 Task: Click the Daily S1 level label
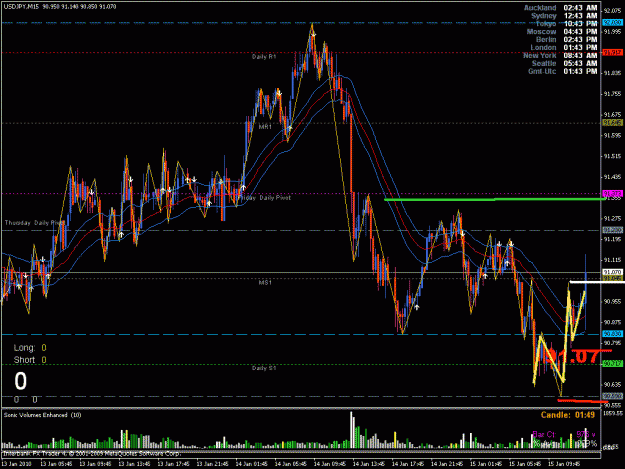(264, 368)
